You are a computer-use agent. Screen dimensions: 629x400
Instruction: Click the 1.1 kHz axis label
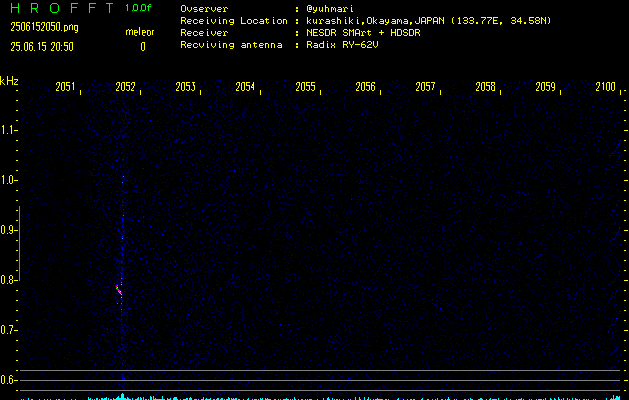(7, 130)
